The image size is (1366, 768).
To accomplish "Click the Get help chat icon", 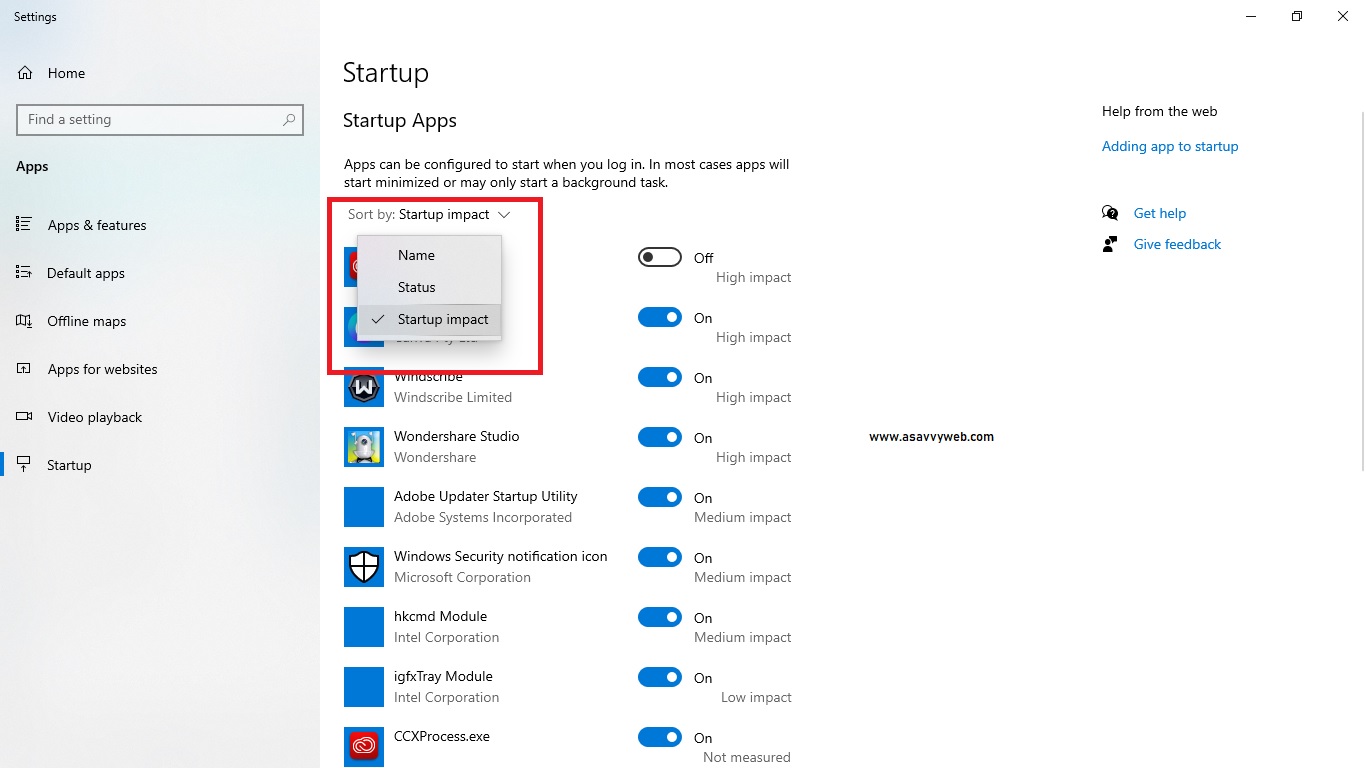I will tap(1110, 213).
